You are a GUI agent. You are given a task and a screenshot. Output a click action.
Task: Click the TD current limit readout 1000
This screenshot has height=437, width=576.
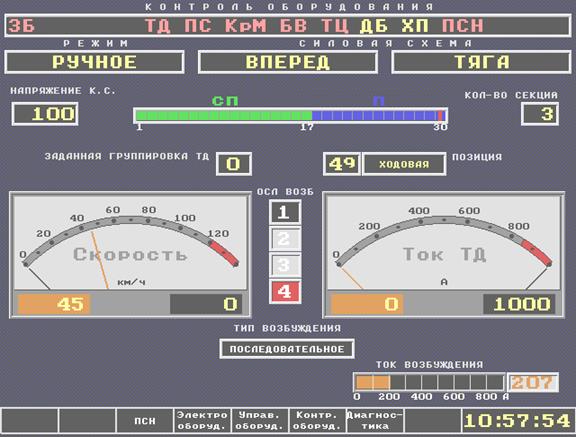519,304
